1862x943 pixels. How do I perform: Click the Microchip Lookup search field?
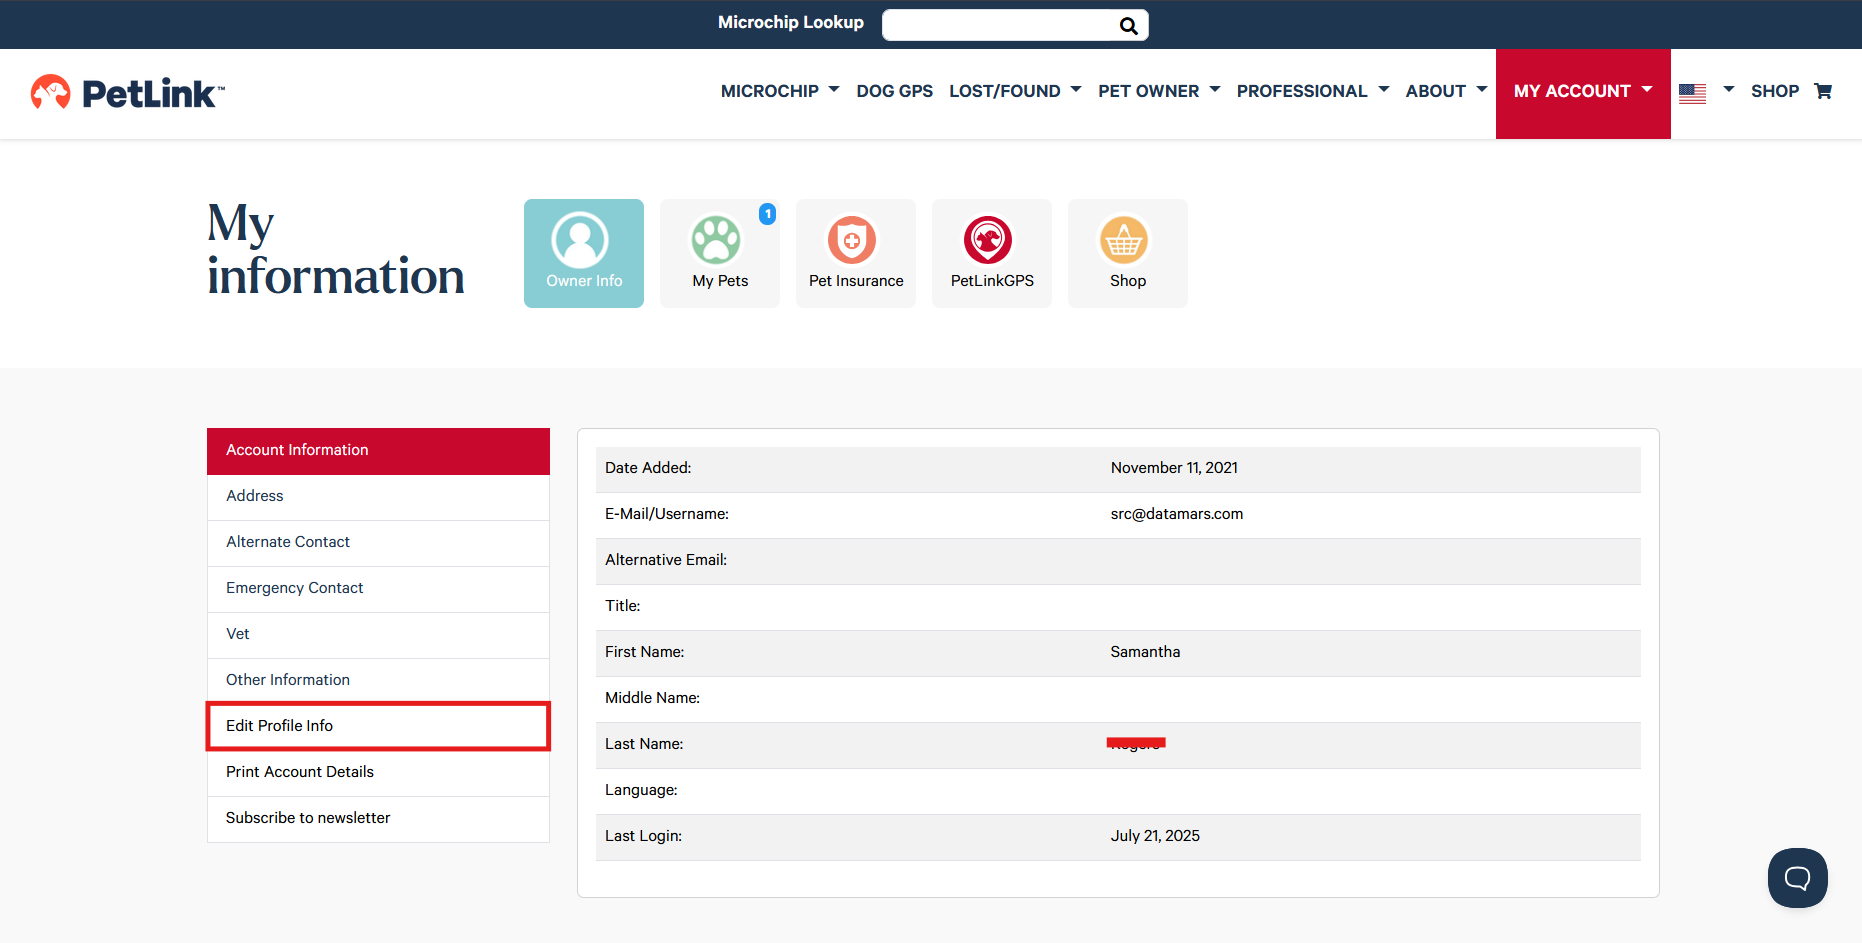998,26
